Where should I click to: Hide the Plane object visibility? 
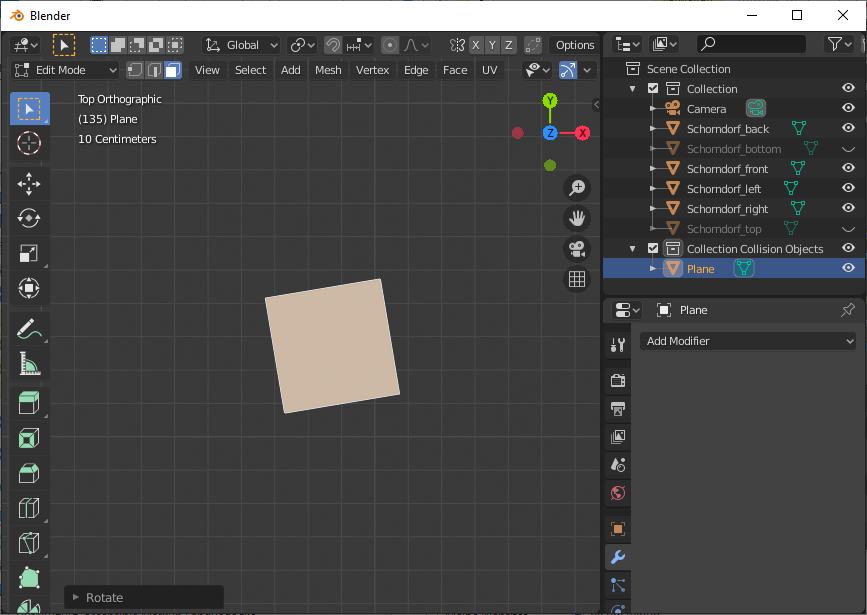click(x=848, y=268)
